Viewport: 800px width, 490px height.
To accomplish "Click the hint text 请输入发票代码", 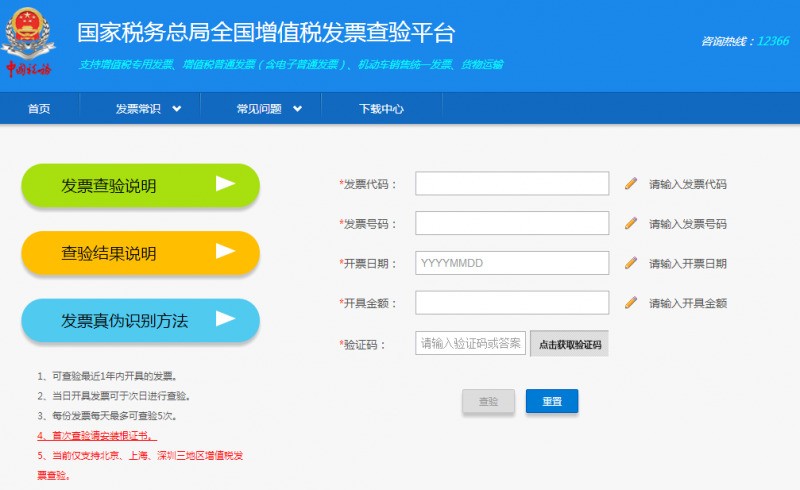I will [x=688, y=184].
